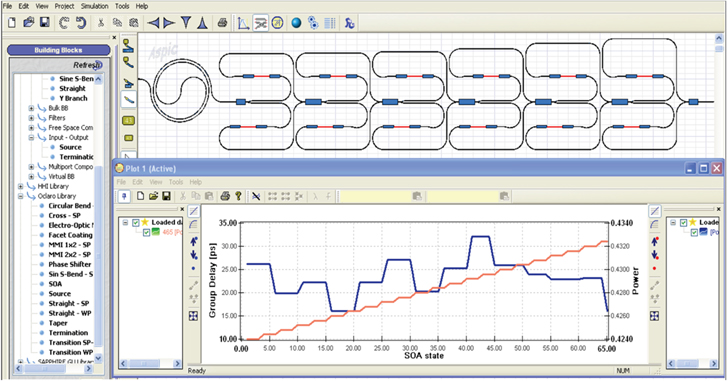Open the Help menu in the Plot 1 window

click(x=196, y=182)
